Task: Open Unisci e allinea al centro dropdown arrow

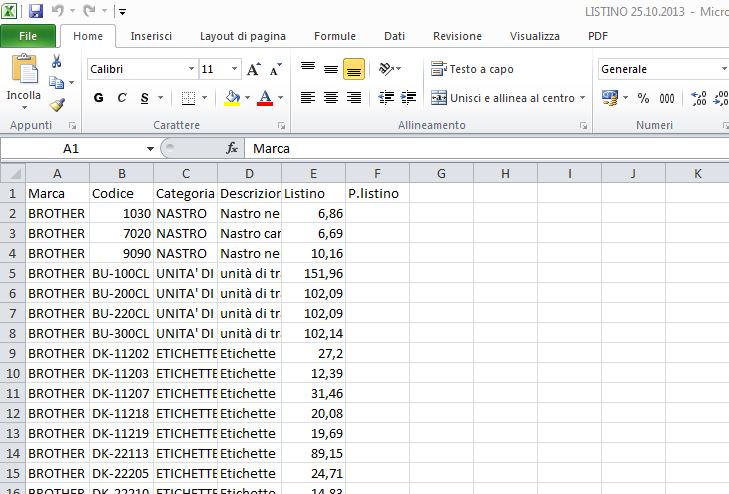Action: click(x=583, y=98)
